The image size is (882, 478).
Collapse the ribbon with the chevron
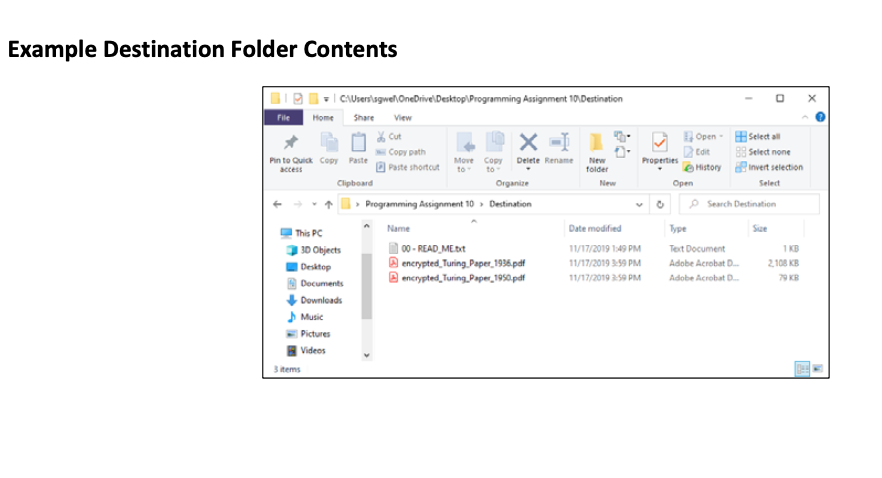click(805, 117)
